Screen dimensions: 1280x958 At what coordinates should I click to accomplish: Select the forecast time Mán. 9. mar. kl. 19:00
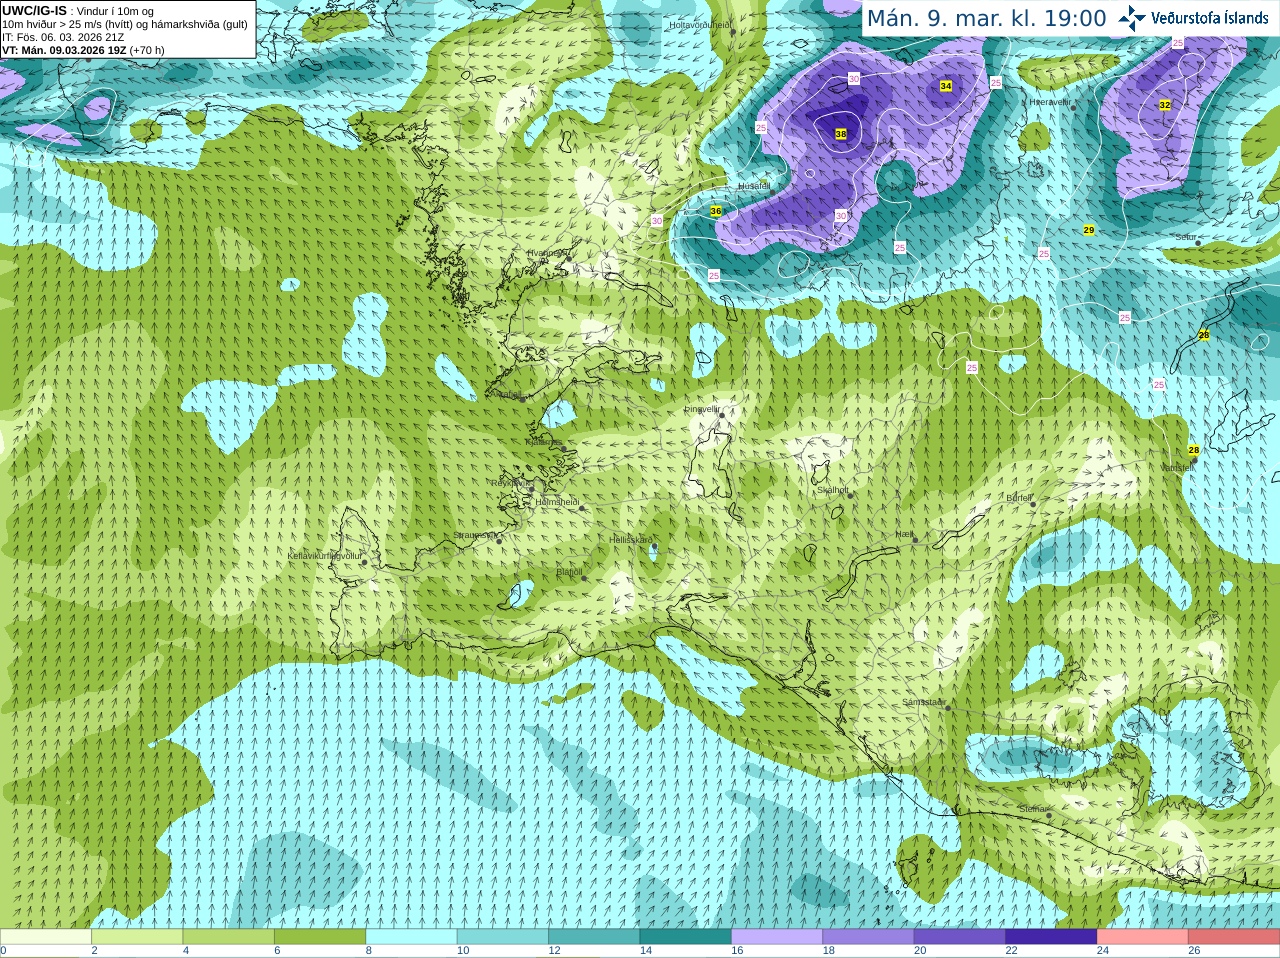tap(986, 18)
